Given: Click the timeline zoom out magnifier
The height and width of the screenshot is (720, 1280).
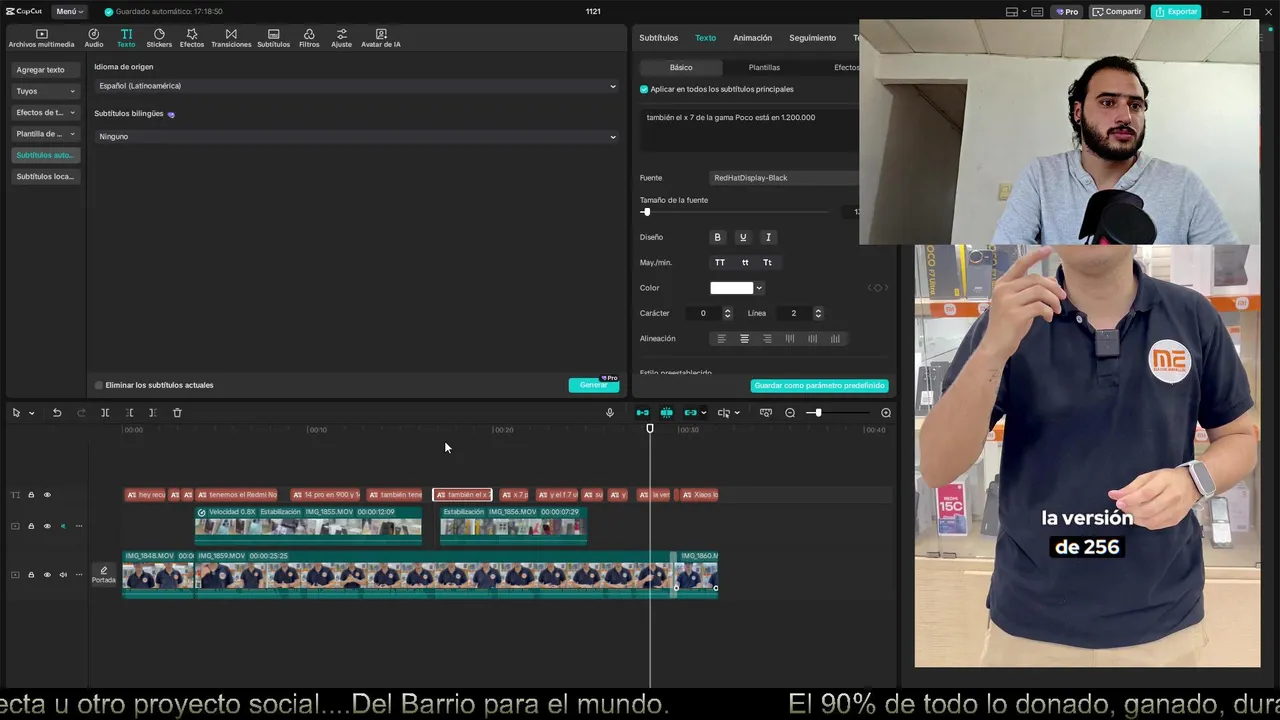Looking at the screenshot, I should (x=790, y=413).
